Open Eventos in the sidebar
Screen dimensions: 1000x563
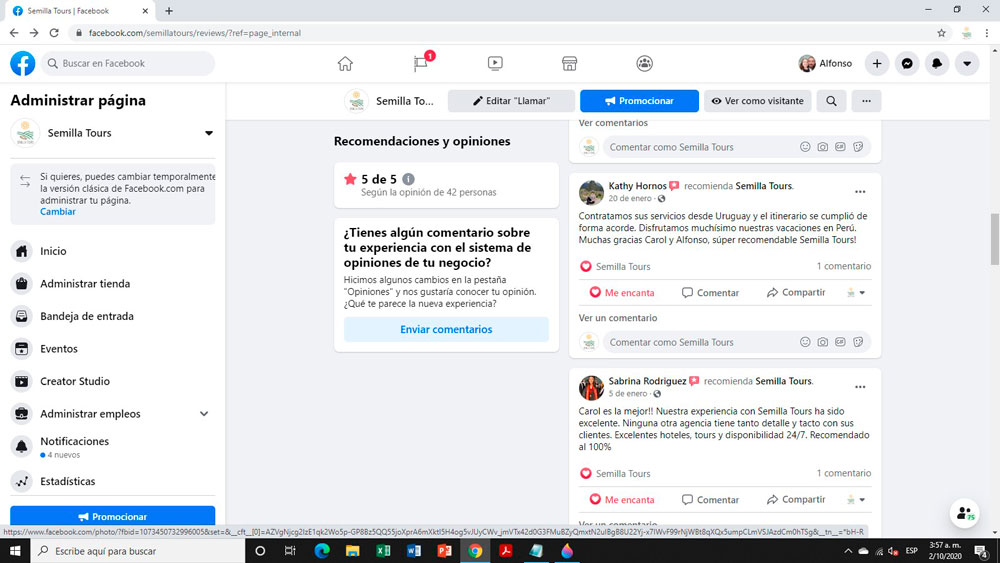tap(112, 349)
